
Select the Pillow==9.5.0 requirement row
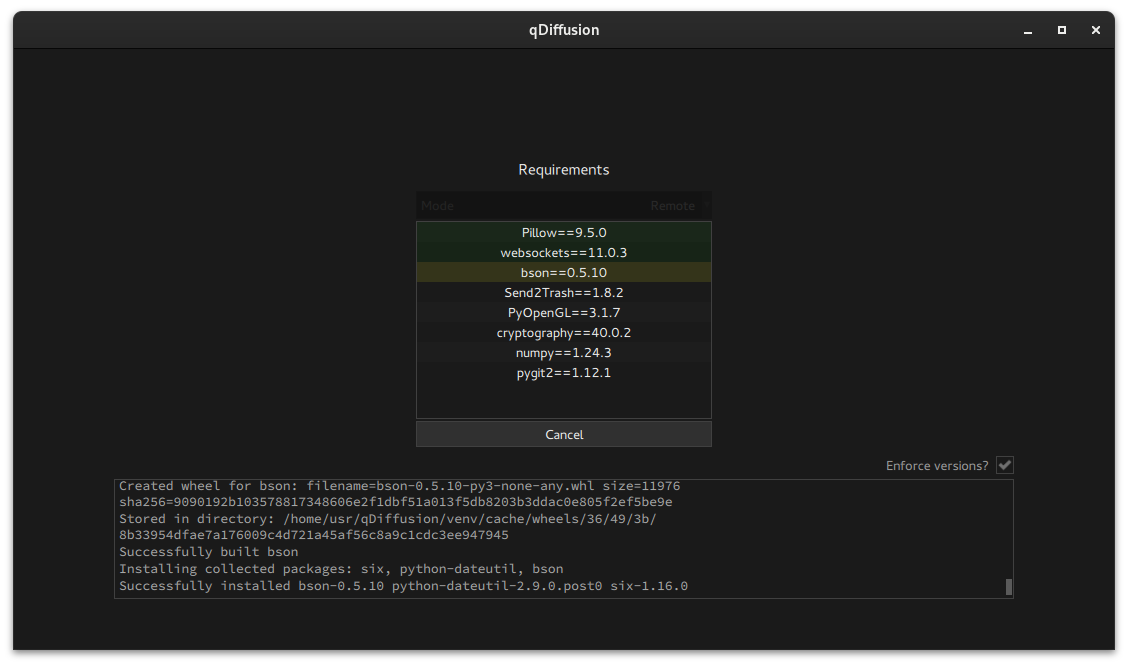click(563, 232)
